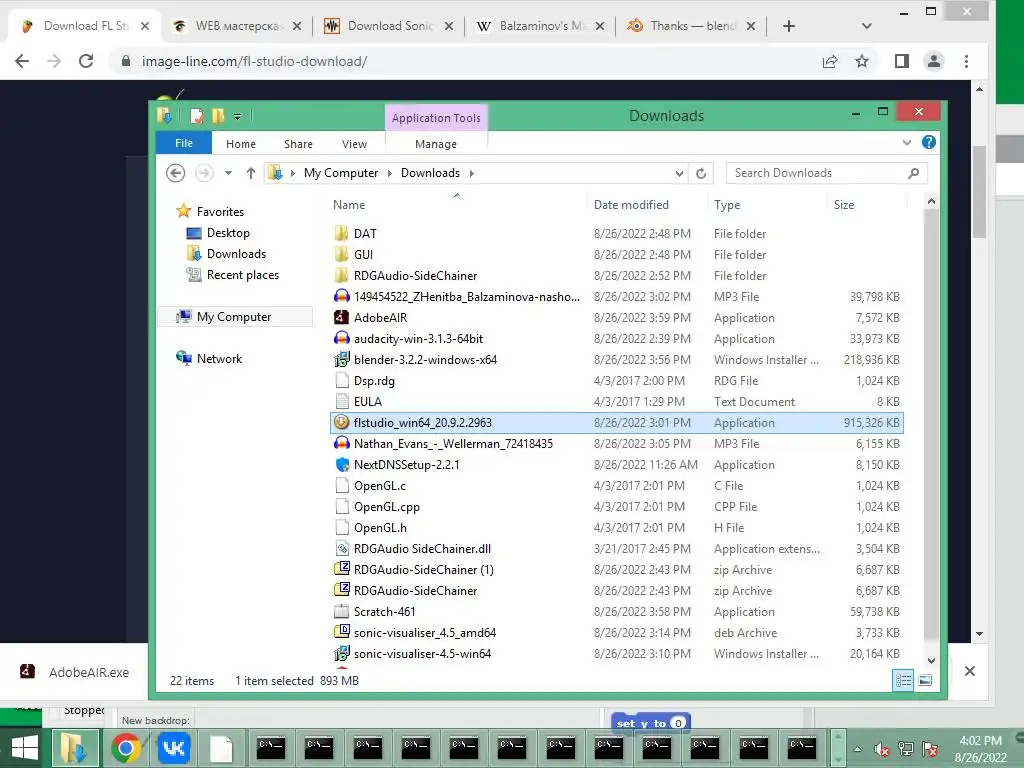Click the Explorer back arrow
This screenshot has width=1024, height=768.
click(x=175, y=173)
